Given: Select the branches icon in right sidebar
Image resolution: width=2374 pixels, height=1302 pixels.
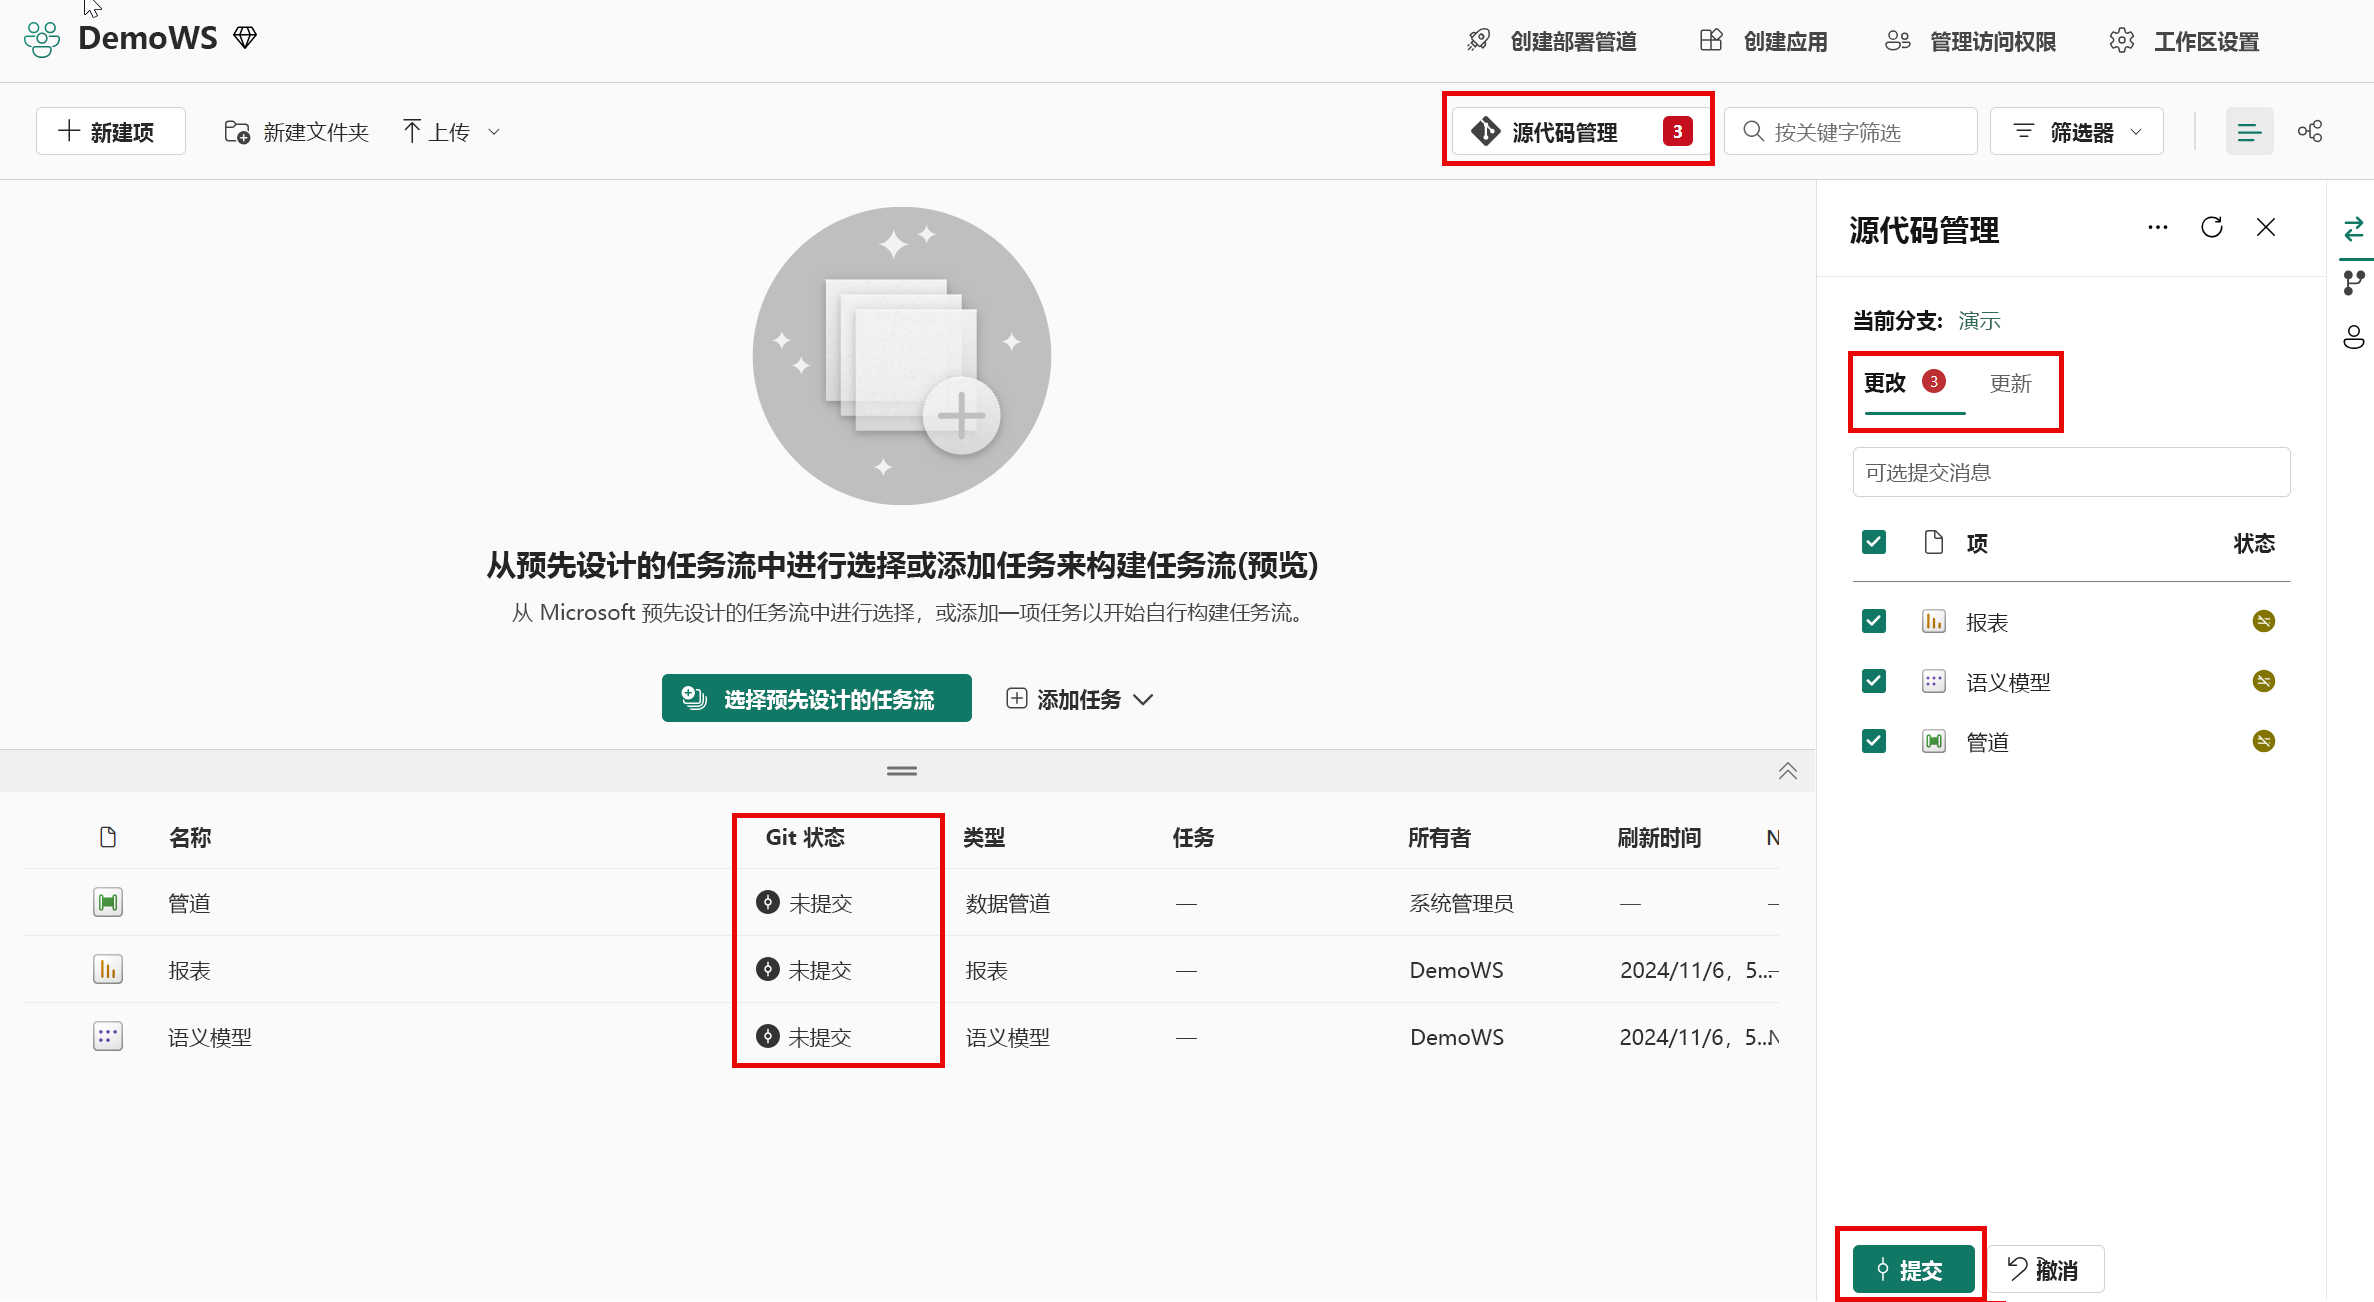Looking at the screenshot, I should pyautogui.click(x=2355, y=283).
